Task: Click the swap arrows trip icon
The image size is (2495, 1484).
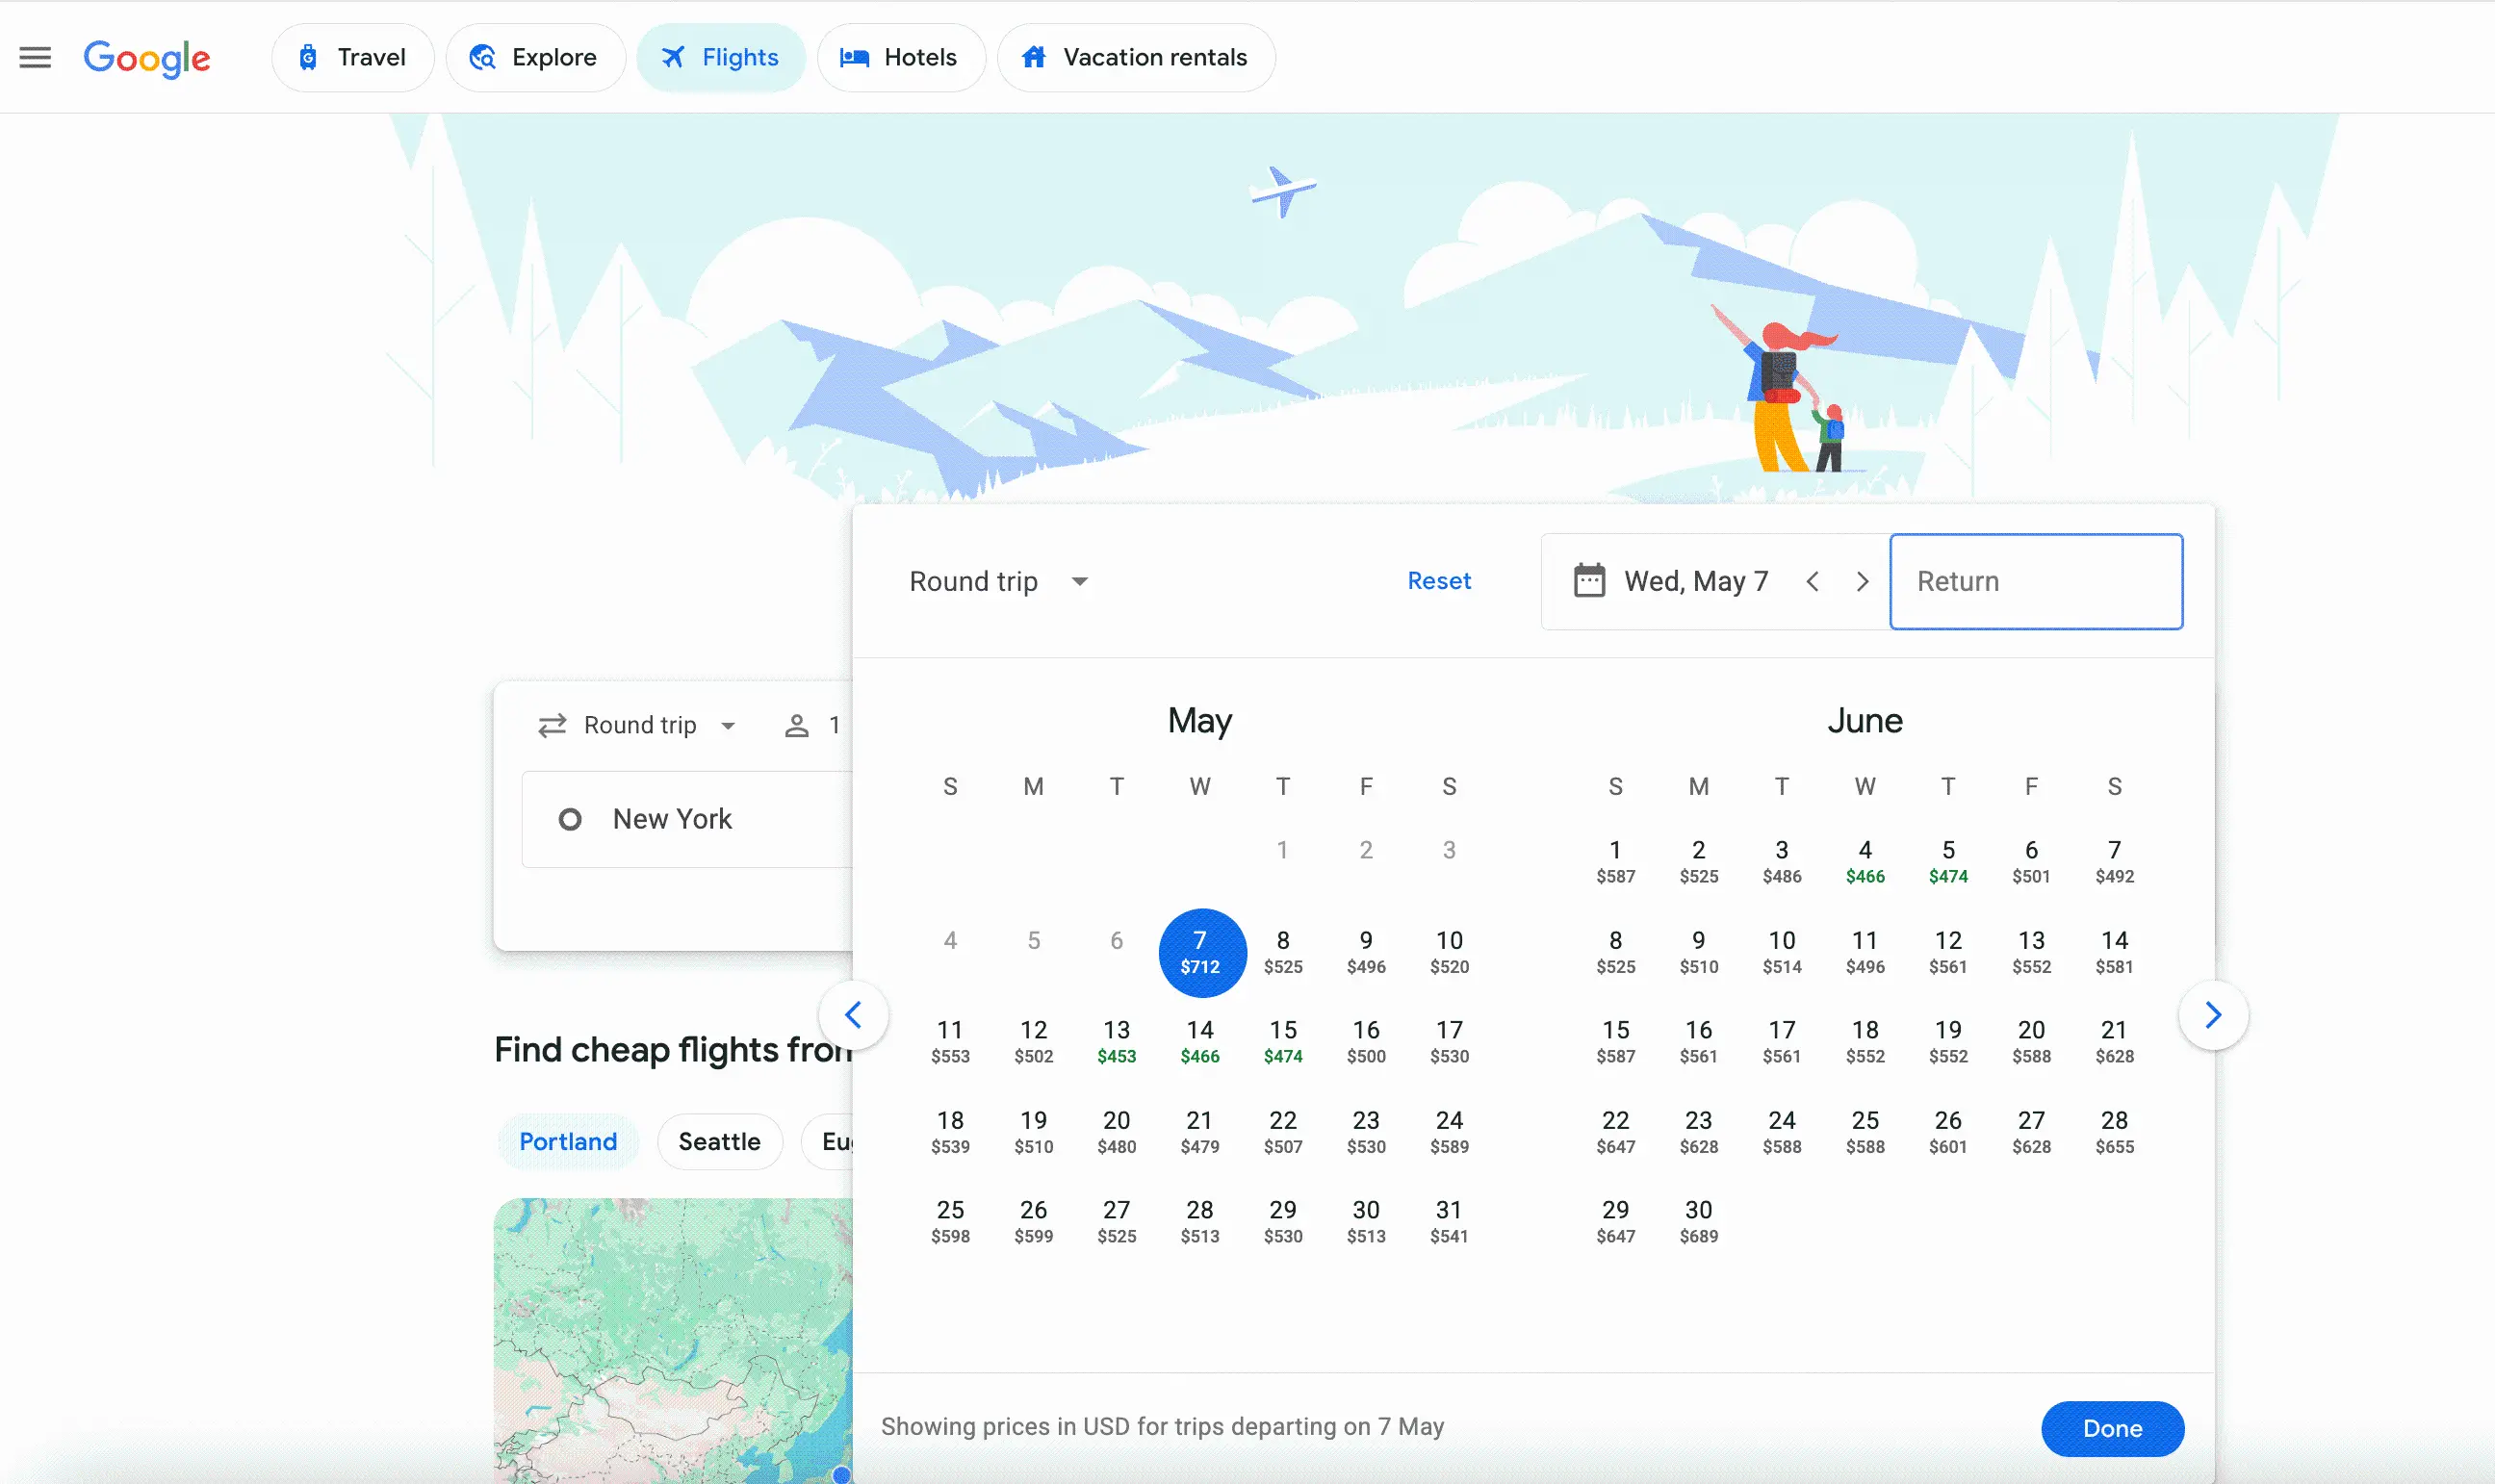Action: click(552, 726)
